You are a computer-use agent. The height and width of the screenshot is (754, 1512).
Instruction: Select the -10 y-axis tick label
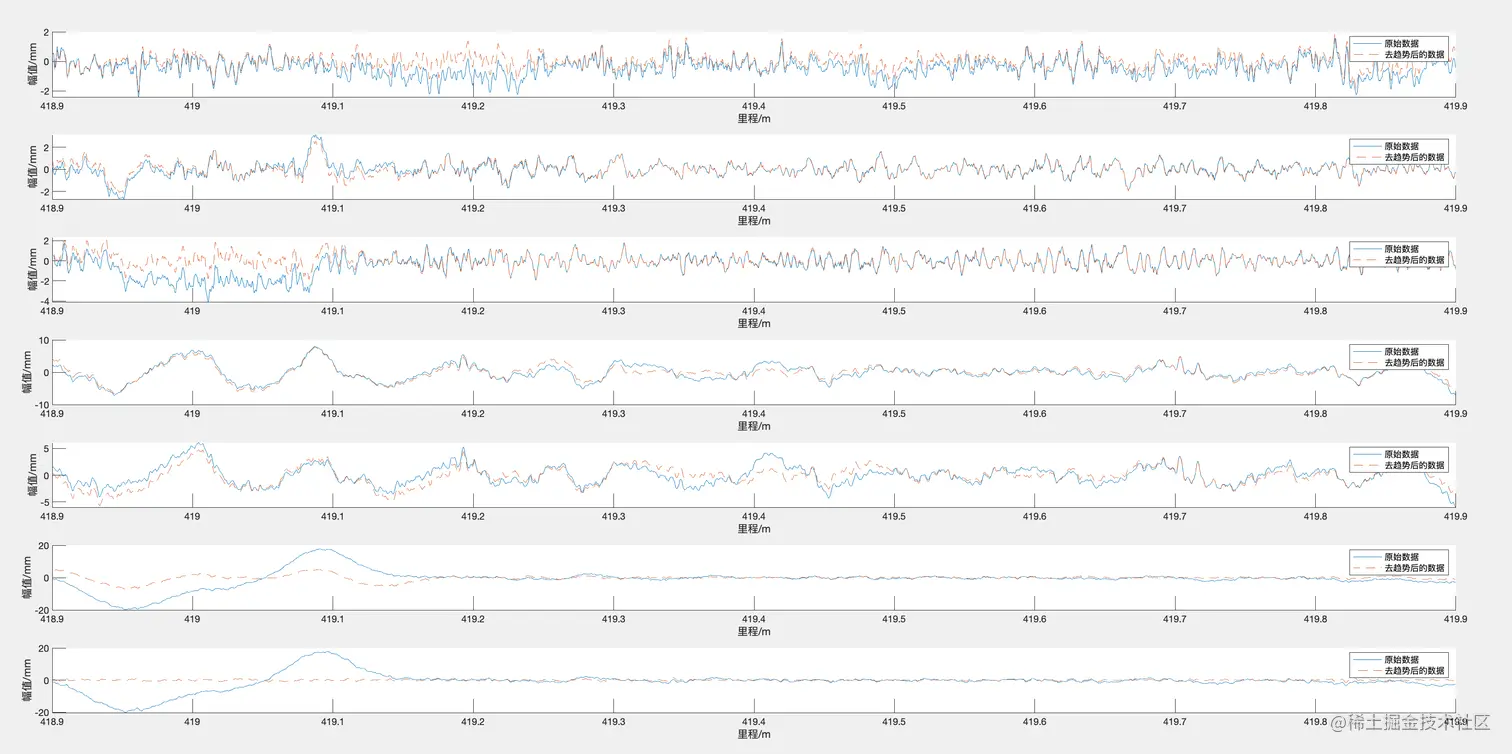click(41, 404)
